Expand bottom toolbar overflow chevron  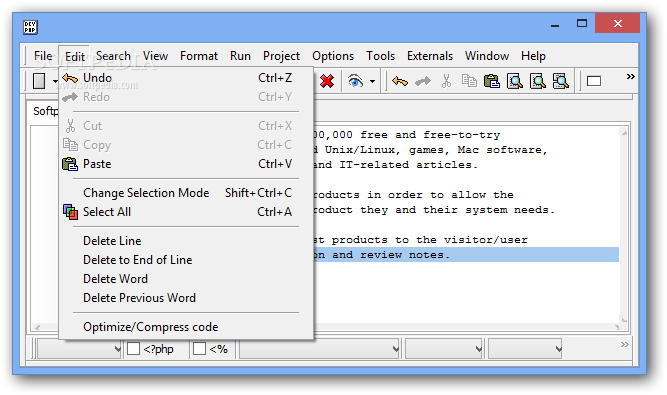pos(624,344)
